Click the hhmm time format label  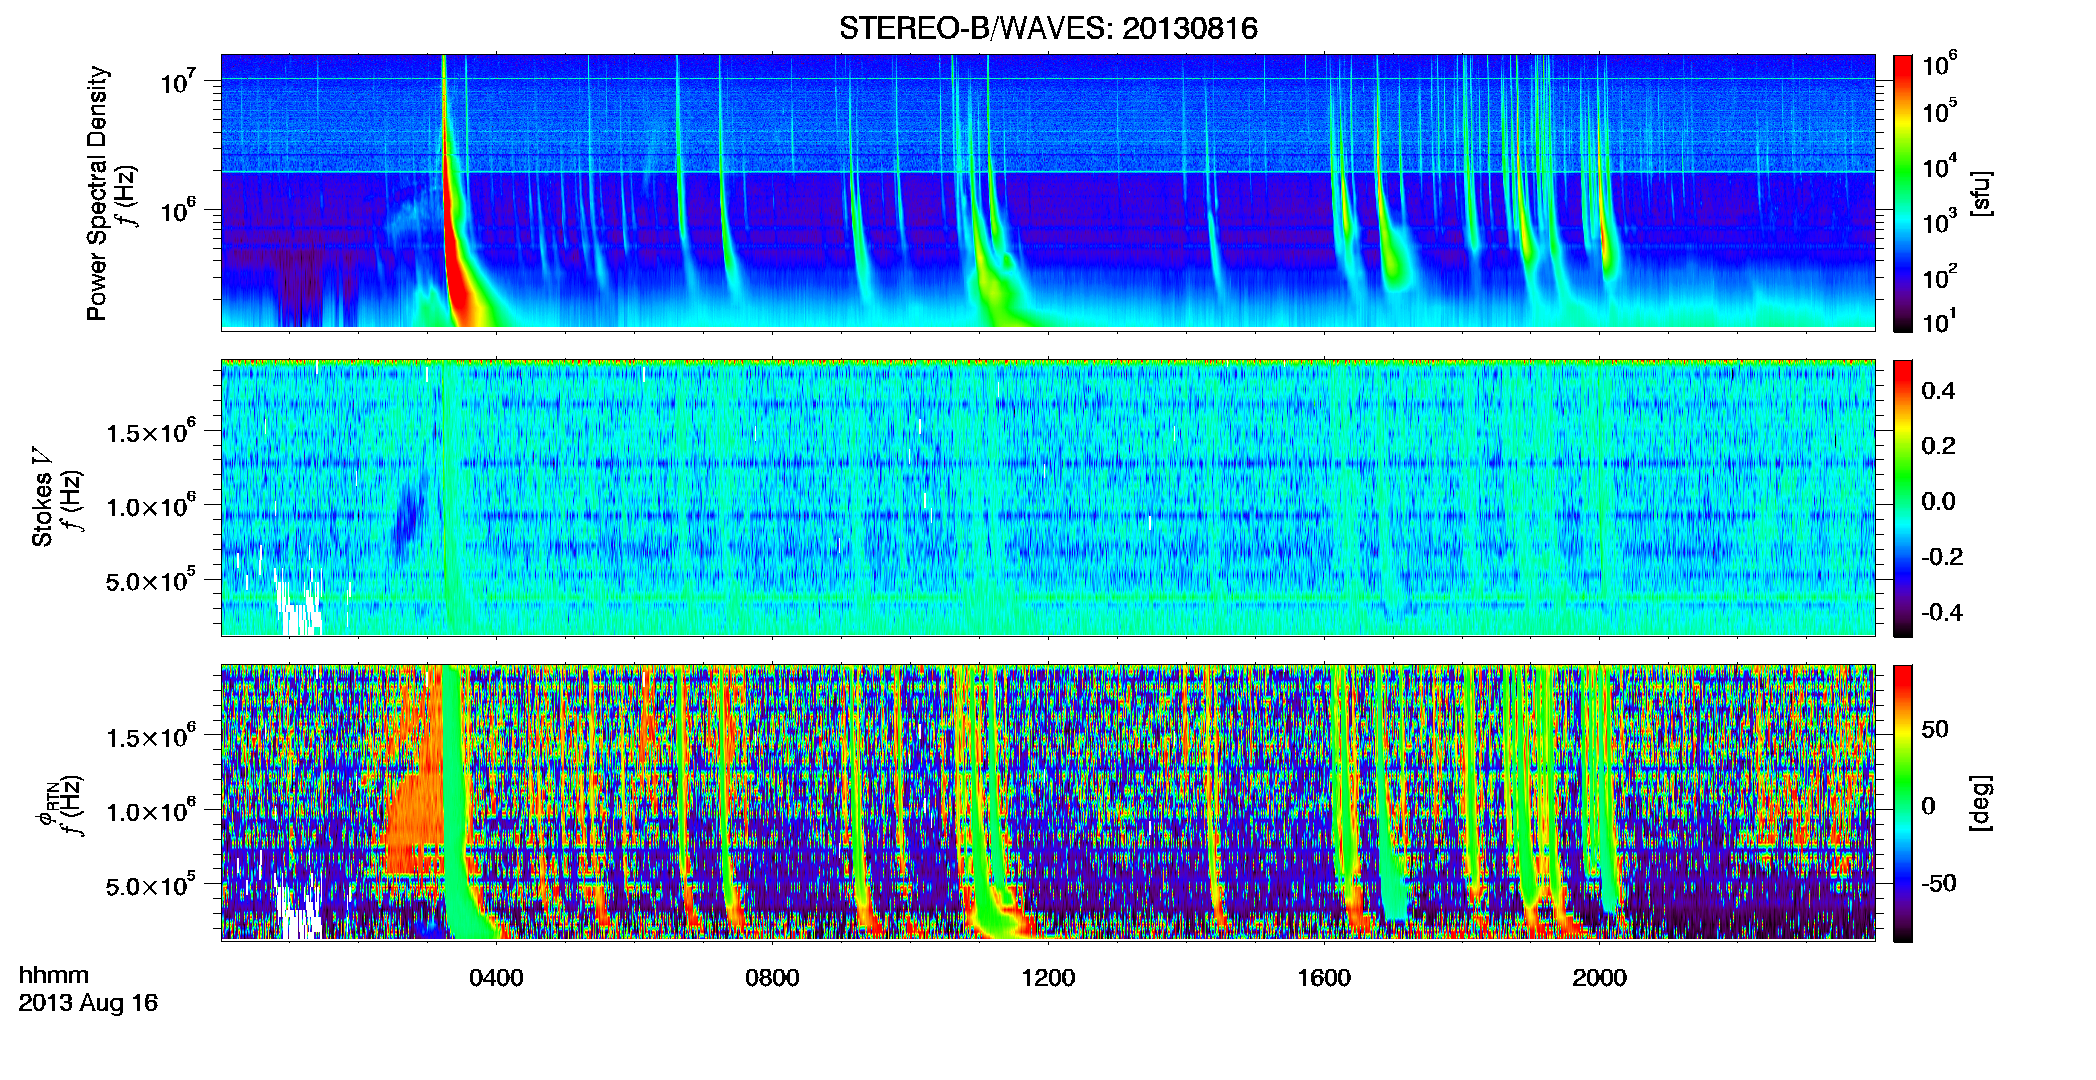[x=54, y=975]
